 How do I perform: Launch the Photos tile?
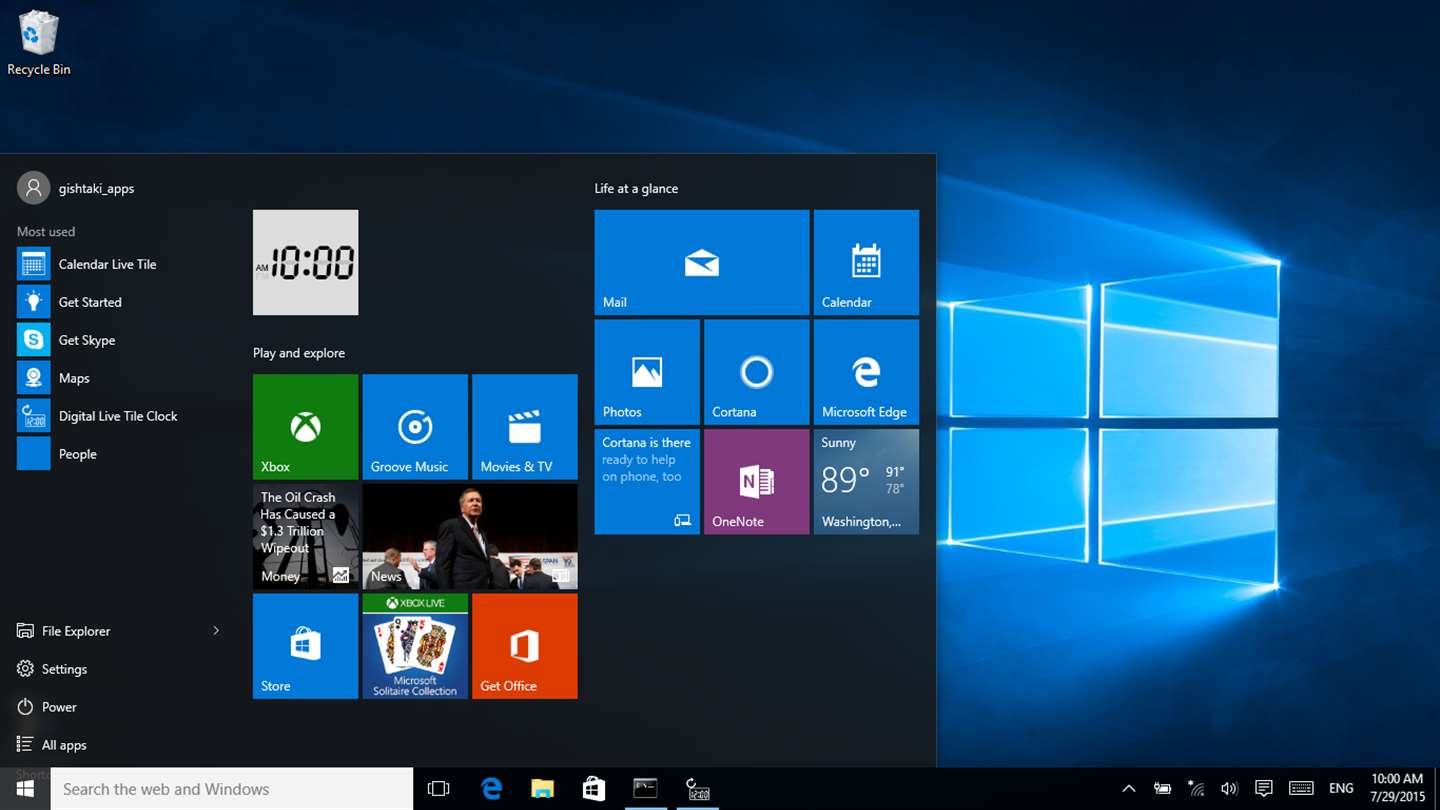[x=647, y=372]
